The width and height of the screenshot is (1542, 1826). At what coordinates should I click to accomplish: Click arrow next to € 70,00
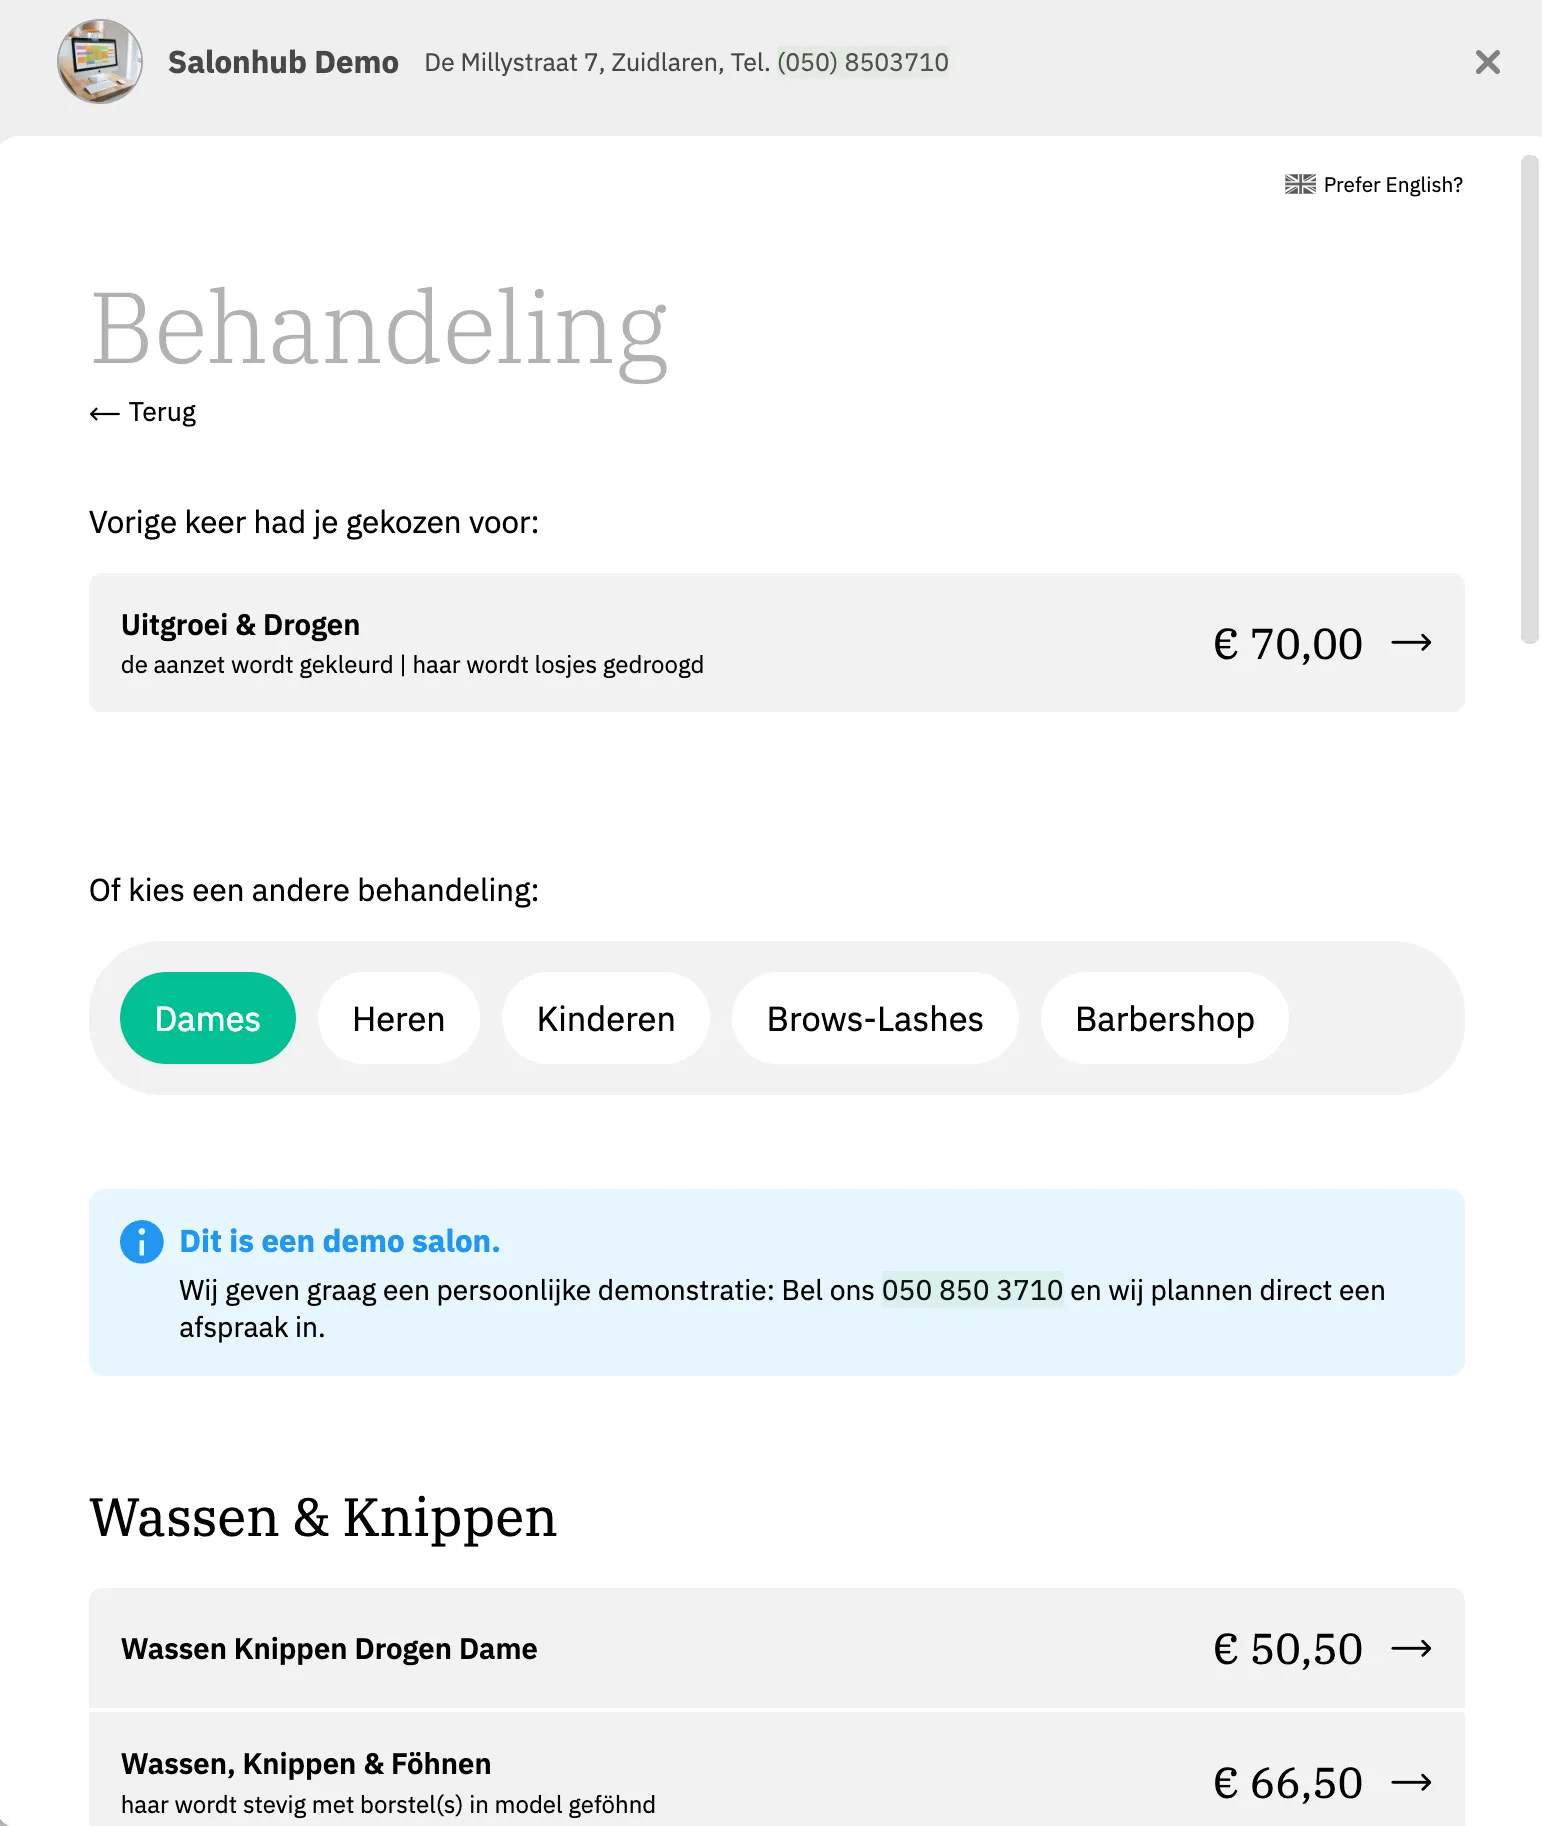(x=1411, y=643)
